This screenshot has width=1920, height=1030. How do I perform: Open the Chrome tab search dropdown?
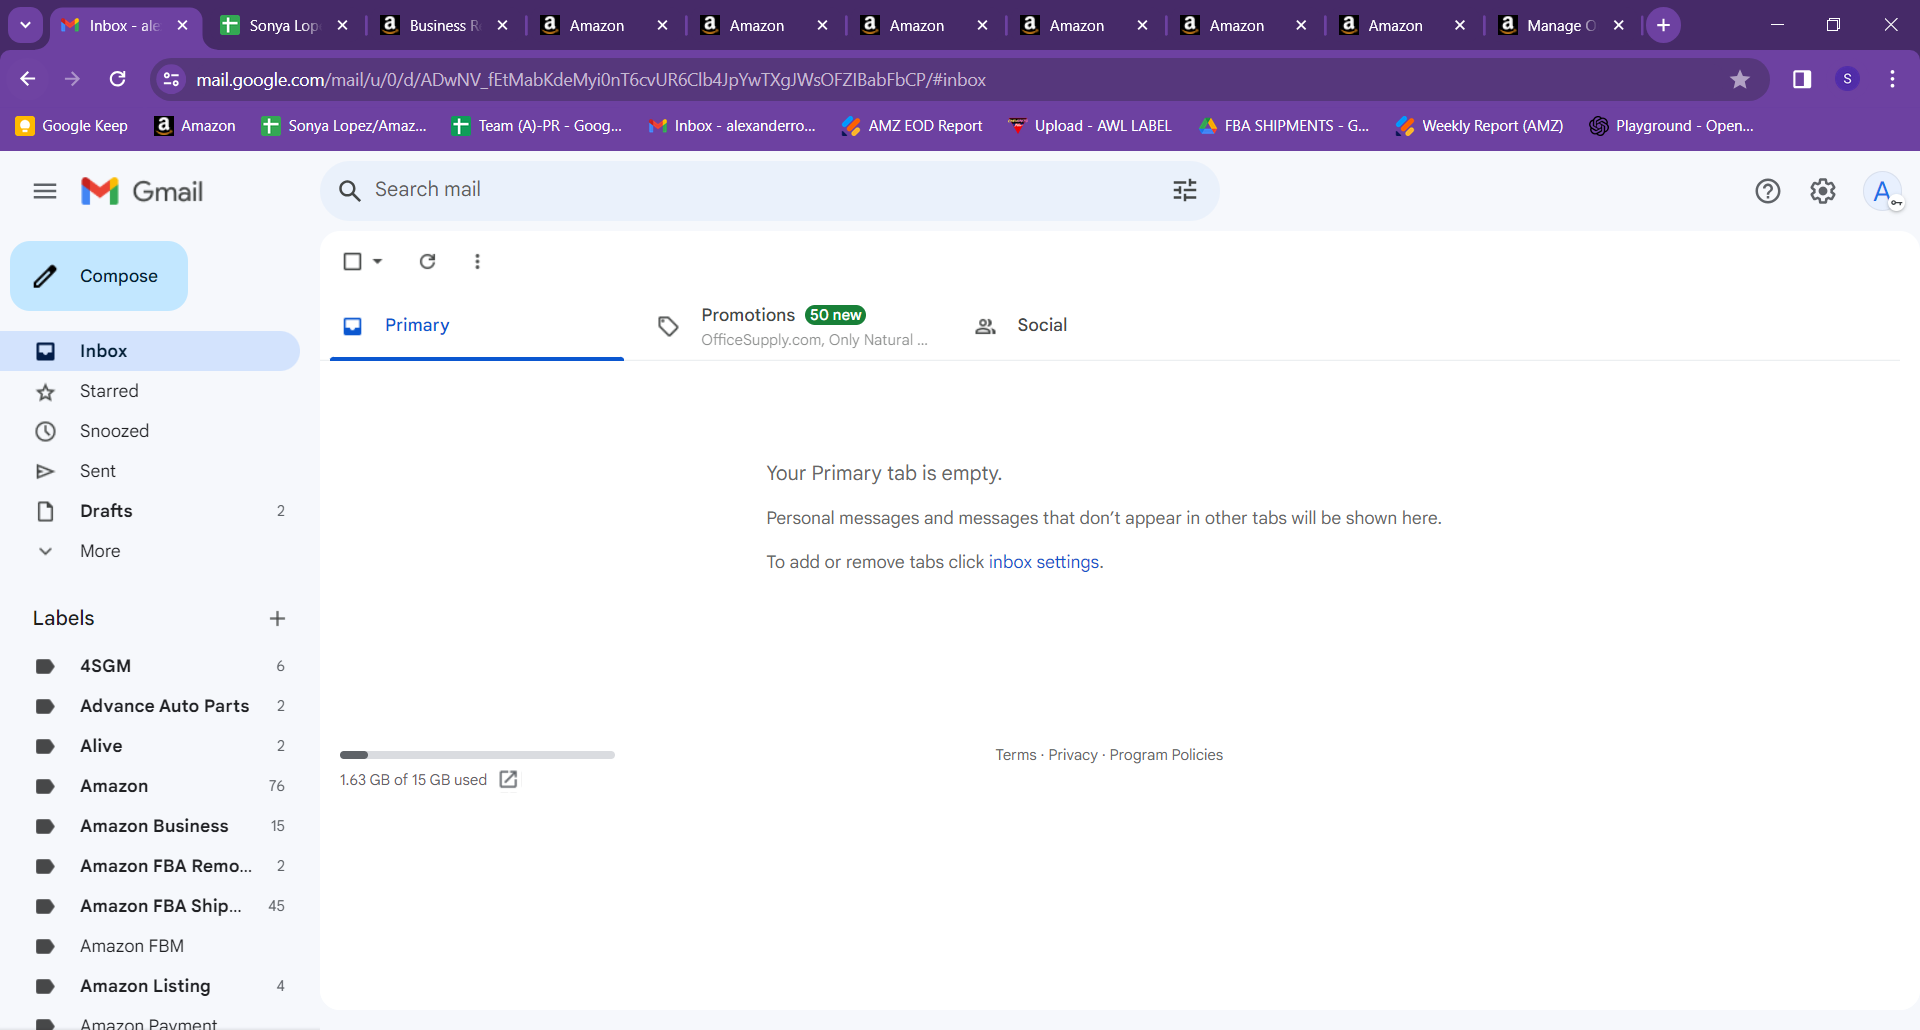pyautogui.click(x=25, y=25)
